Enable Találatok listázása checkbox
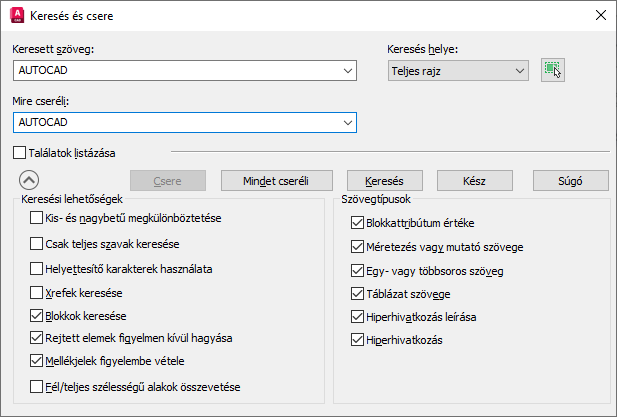617x417 pixels. (x=20, y=153)
